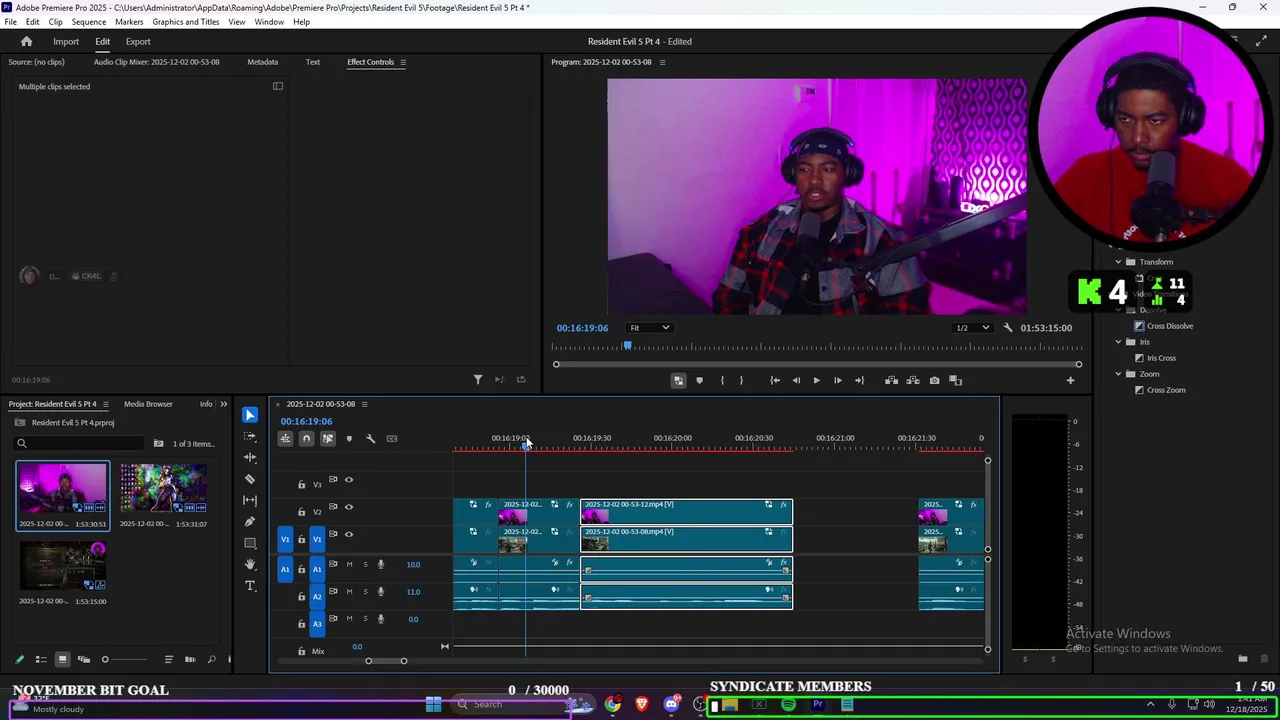Click Add Marker in timeline header
1280x720 pixels.
tap(349, 438)
